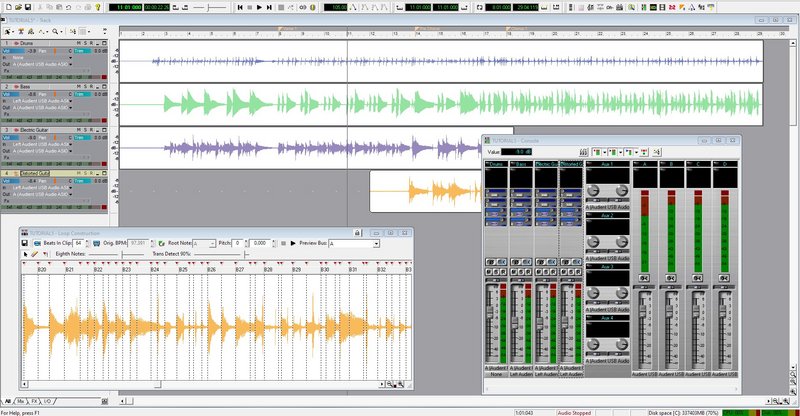
Task: Select the tempo field showing 105.00
Action: point(335,7)
